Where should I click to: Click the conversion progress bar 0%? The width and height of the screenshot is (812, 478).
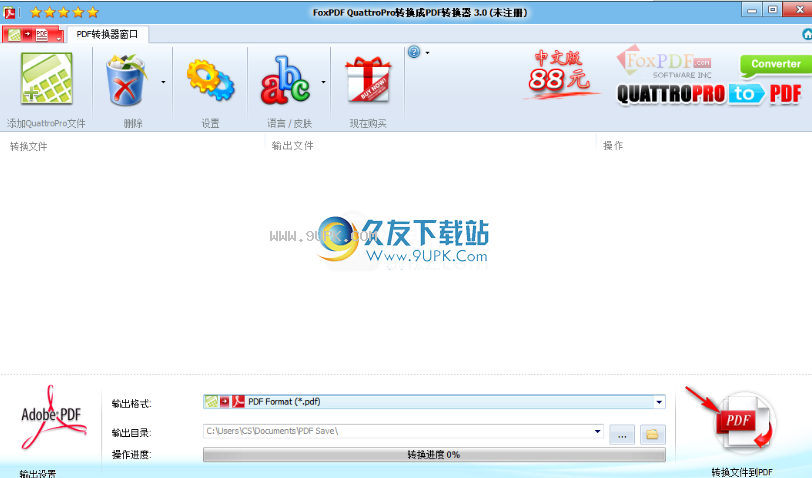(434, 455)
